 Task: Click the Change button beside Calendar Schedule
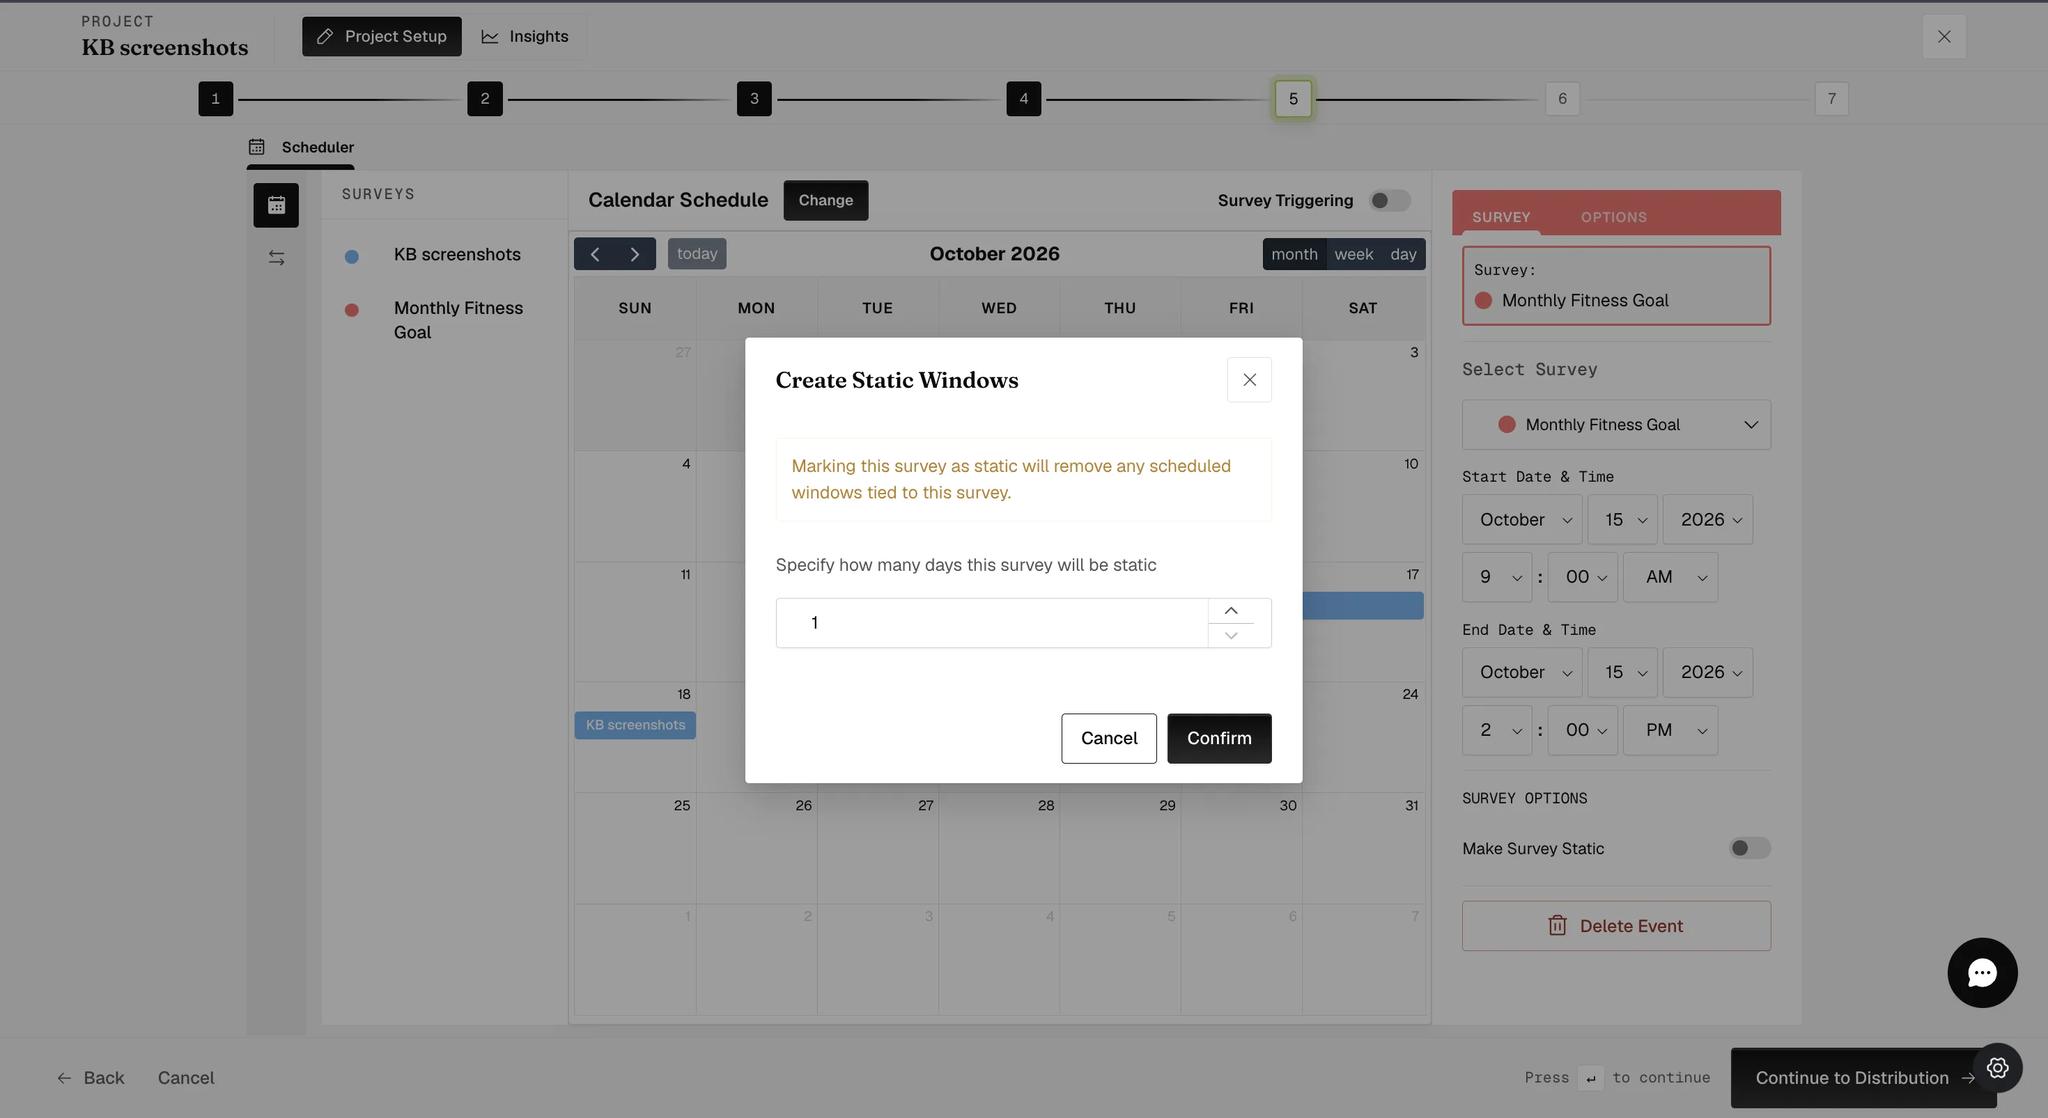pyautogui.click(x=826, y=201)
